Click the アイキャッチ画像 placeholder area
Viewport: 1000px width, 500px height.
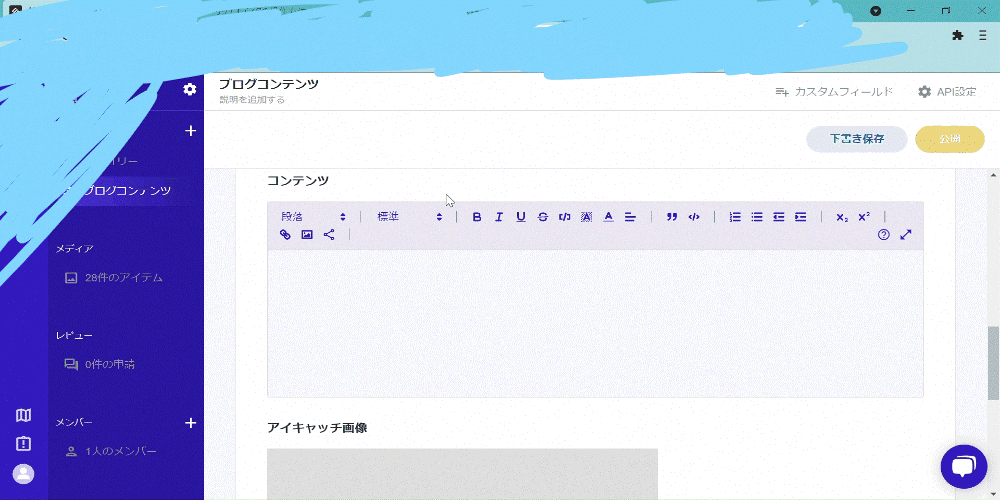462,474
